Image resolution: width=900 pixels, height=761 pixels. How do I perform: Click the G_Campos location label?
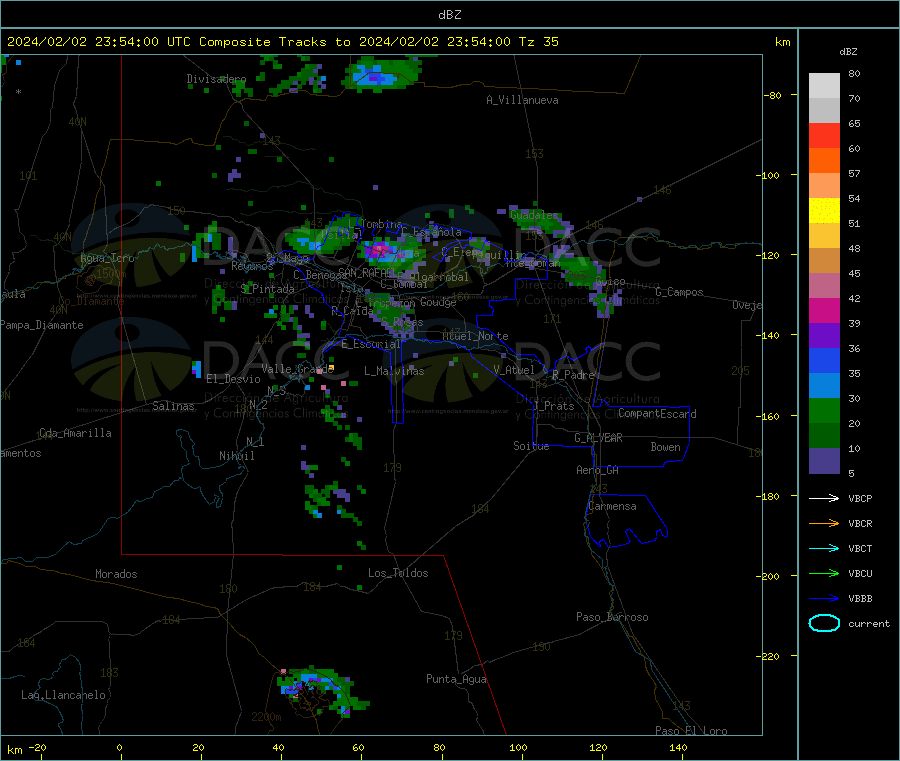(x=679, y=292)
